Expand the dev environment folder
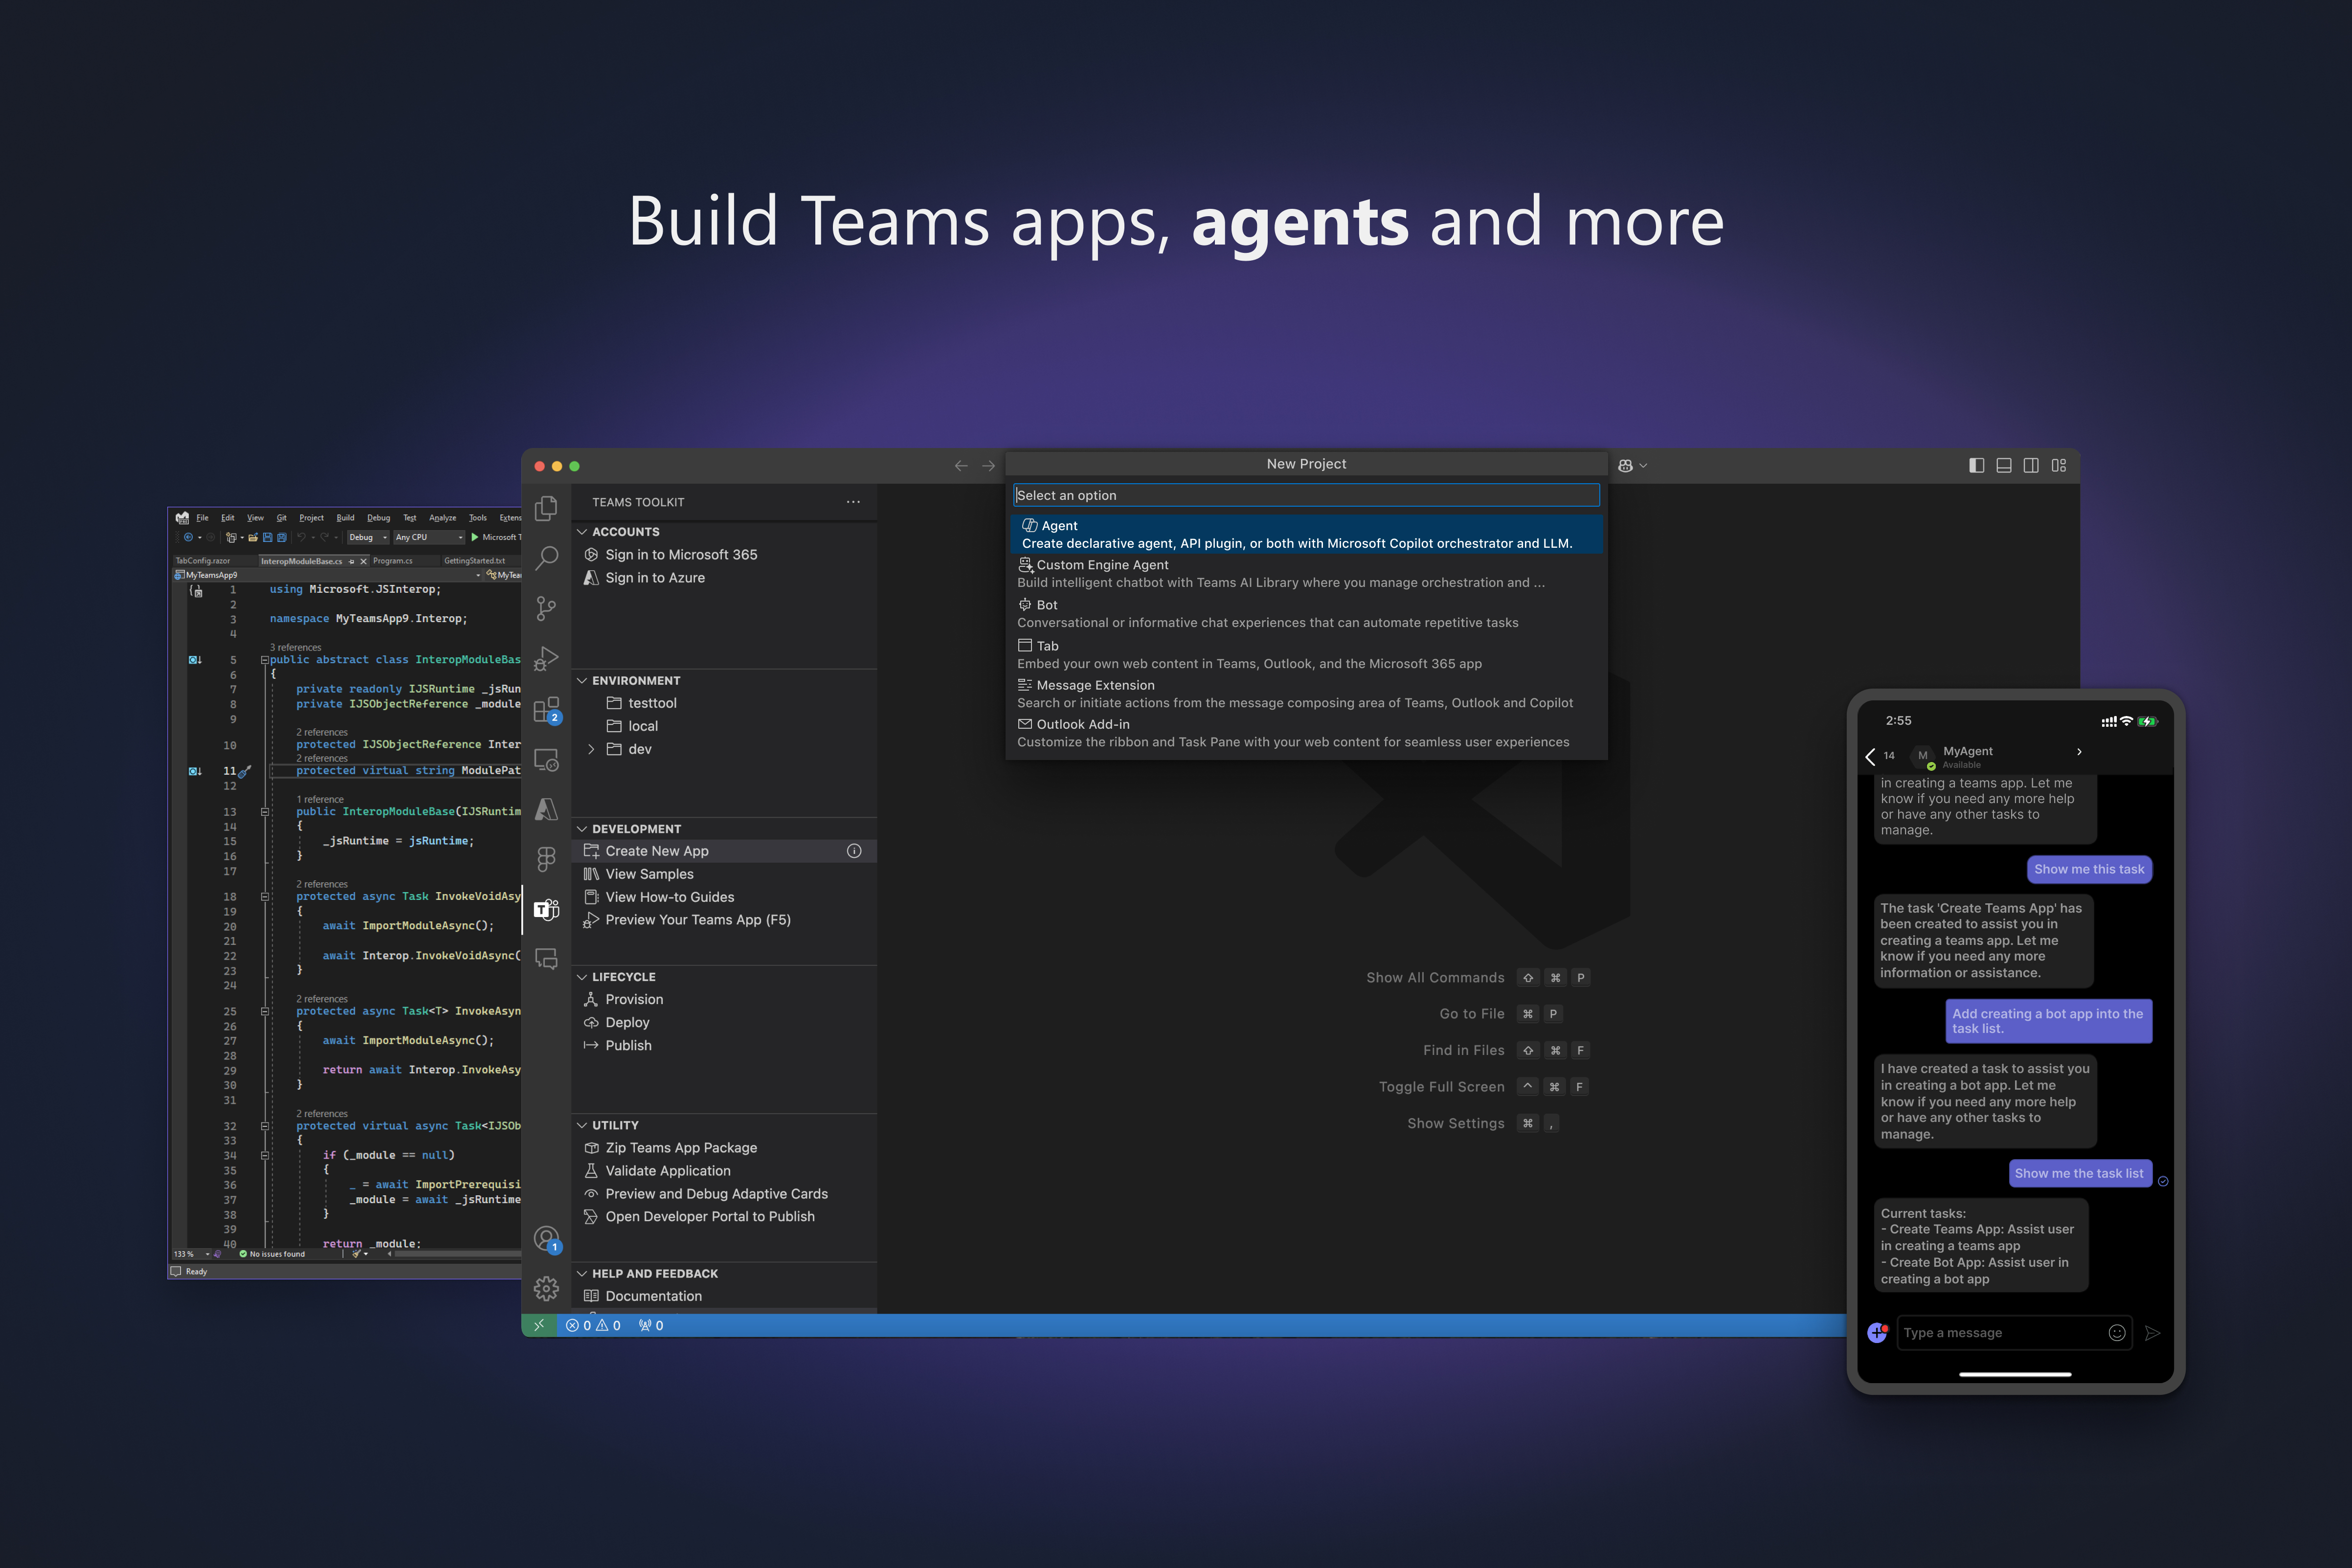 tap(591, 749)
